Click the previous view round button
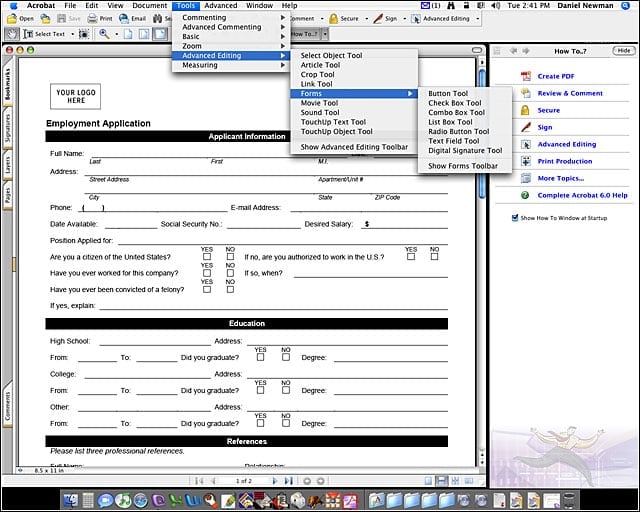This screenshot has height=512, width=640. coord(307,481)
